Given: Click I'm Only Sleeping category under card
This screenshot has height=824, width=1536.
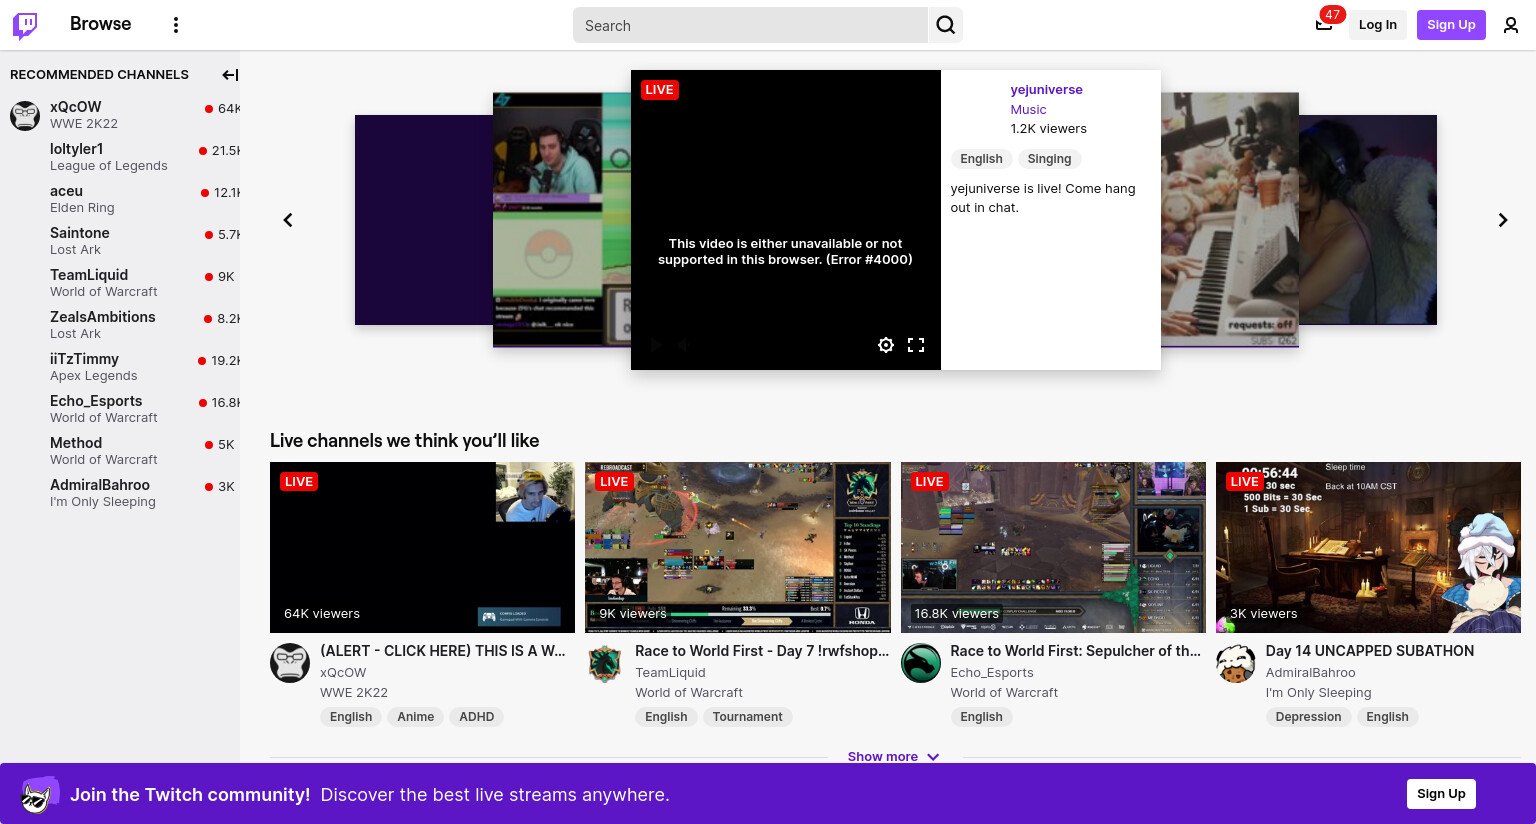Looking at the screenshot, I should (x=1319, y=693).
